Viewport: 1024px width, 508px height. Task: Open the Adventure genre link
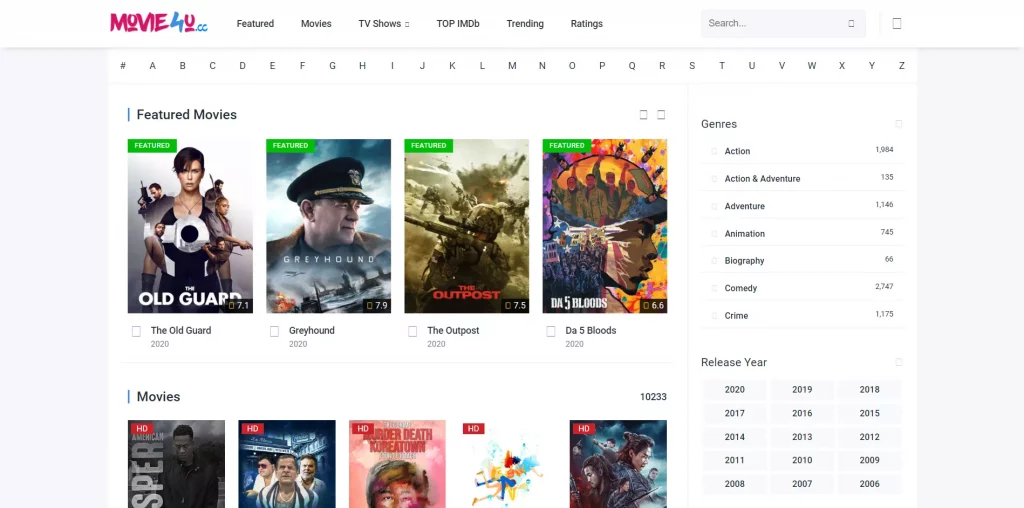pyautogui.click(x=744, y=206)
